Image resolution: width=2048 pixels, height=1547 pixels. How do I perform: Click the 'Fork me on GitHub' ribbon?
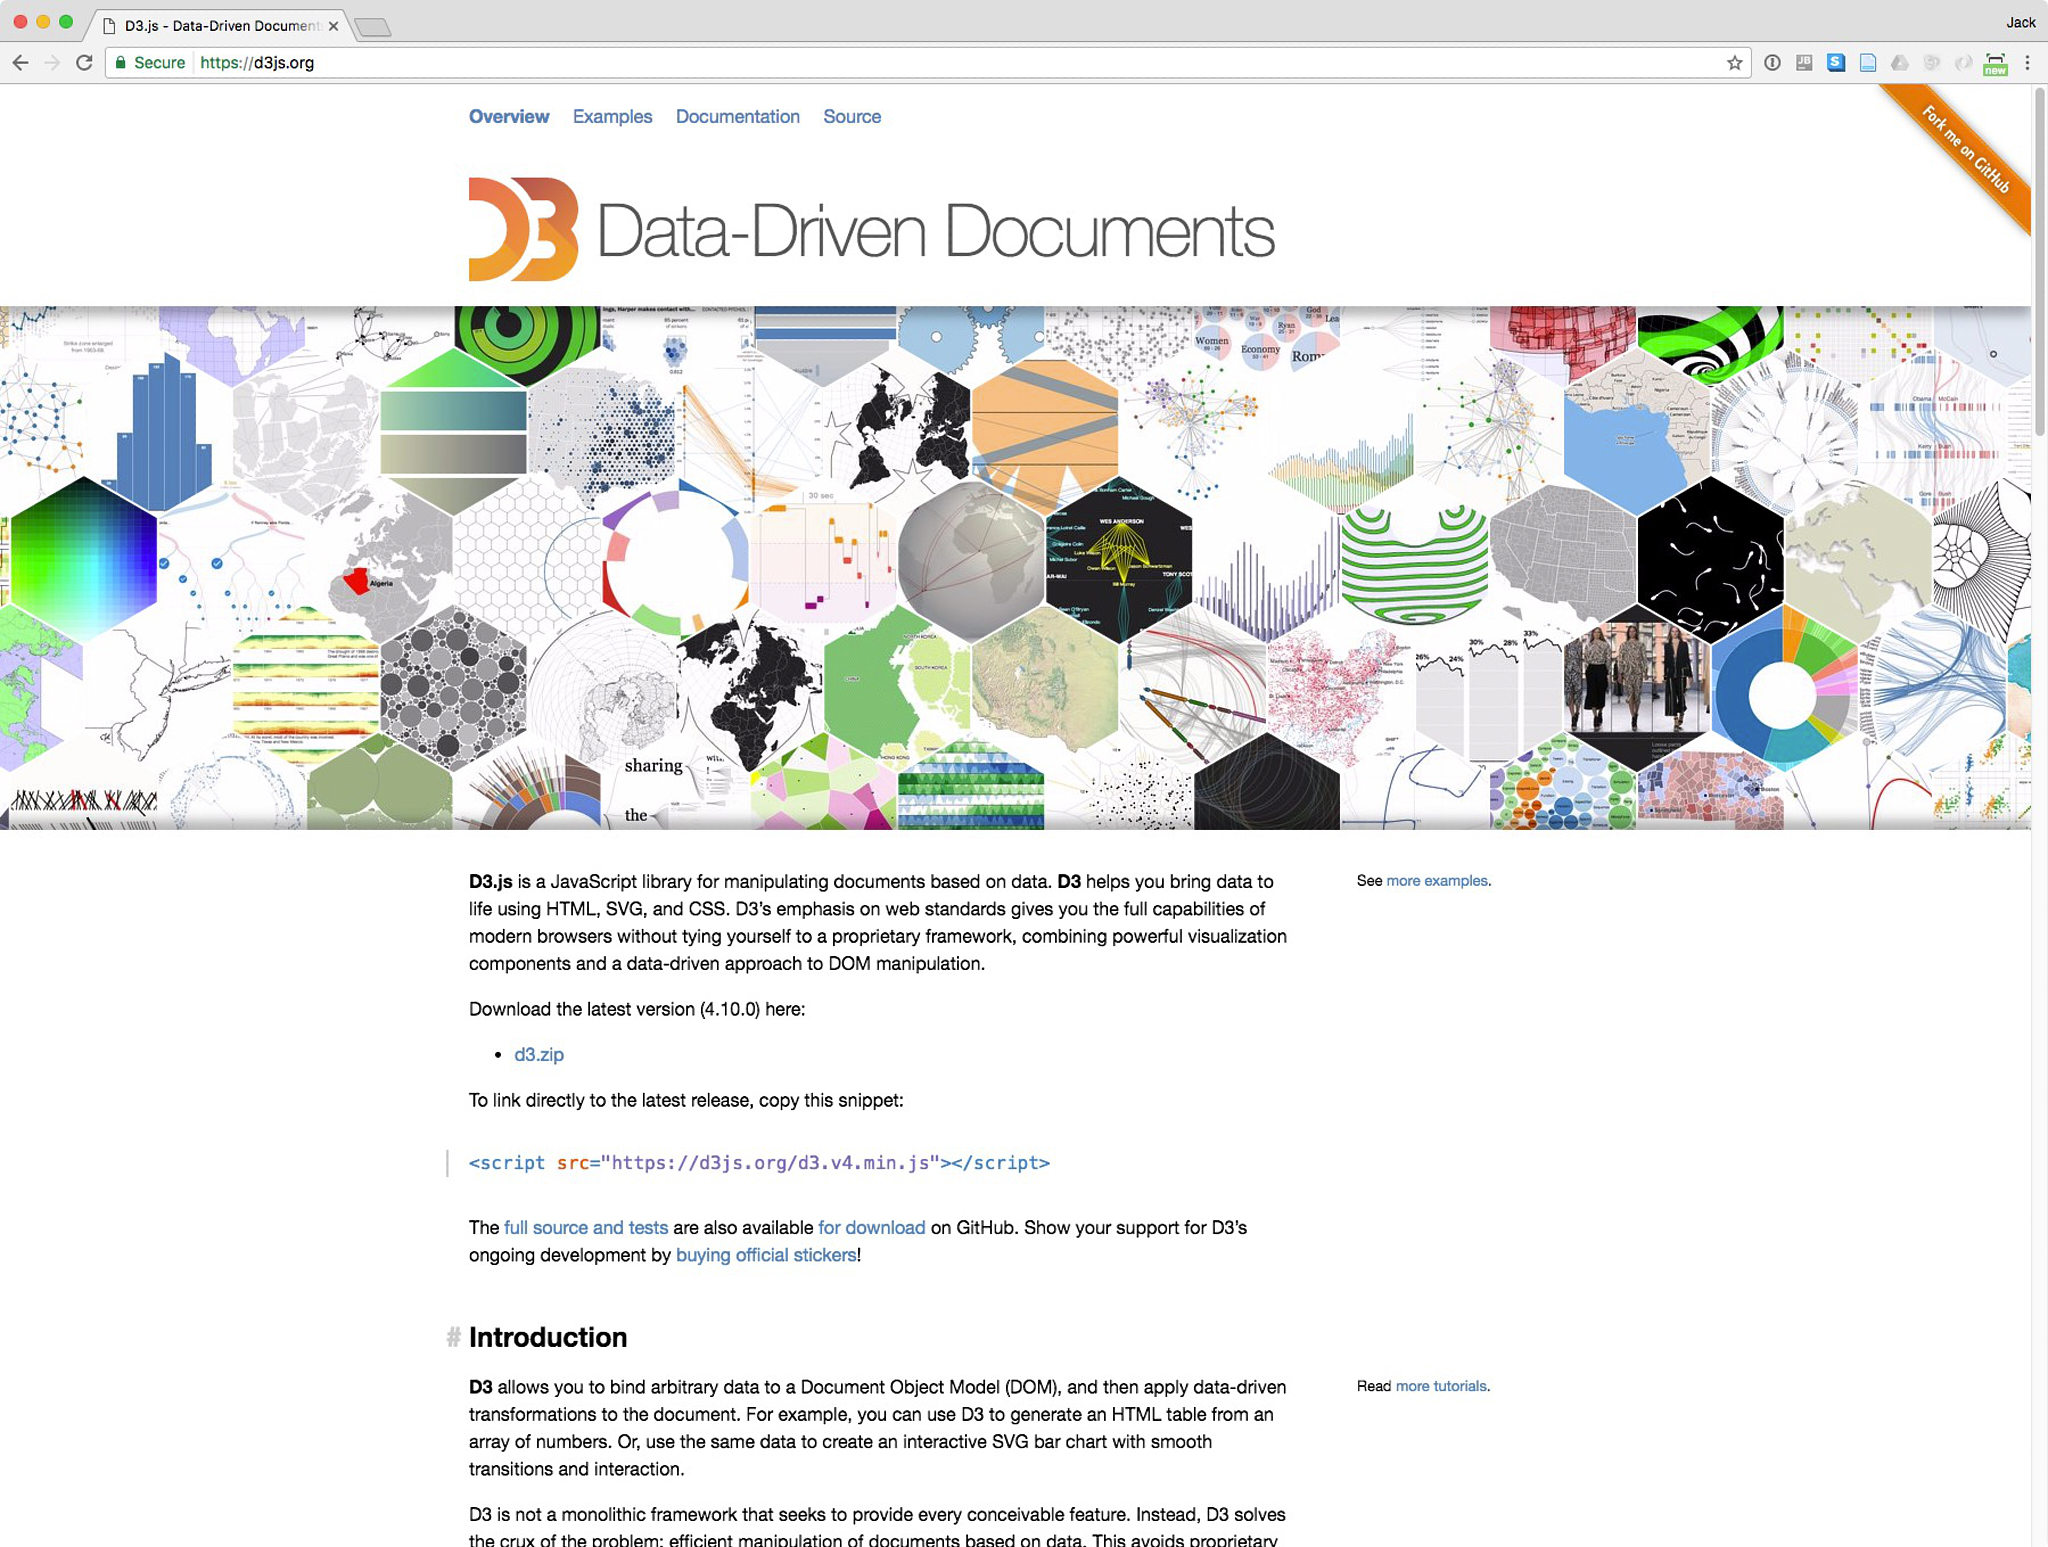pyautogui.click(x=1966, y=150)
